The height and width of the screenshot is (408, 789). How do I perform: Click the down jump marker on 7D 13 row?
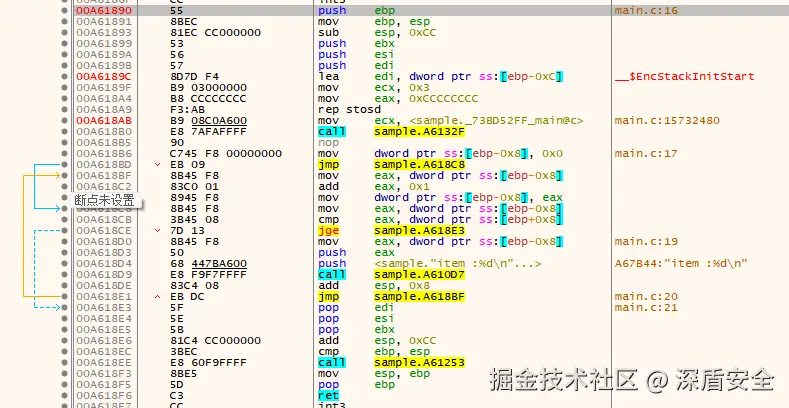(x=157, y=230)
